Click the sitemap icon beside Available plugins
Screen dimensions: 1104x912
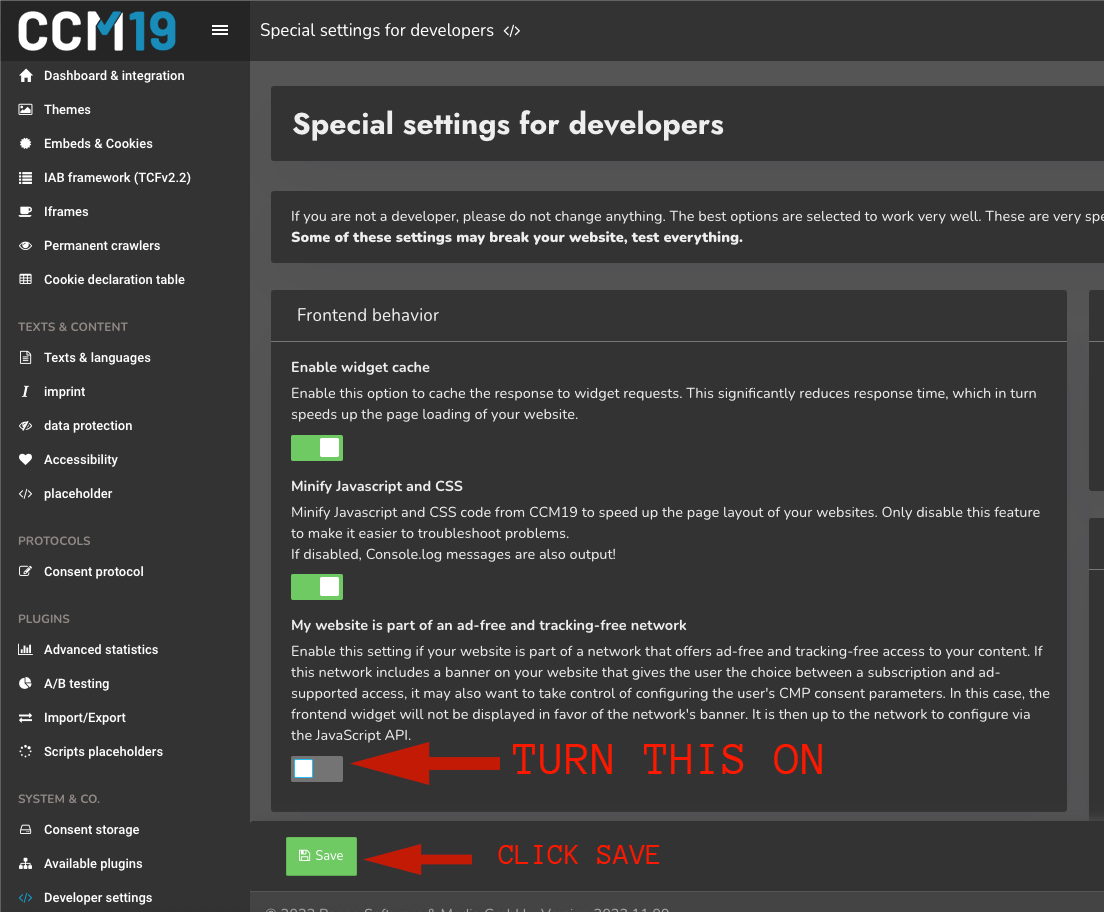coord(25,863)
